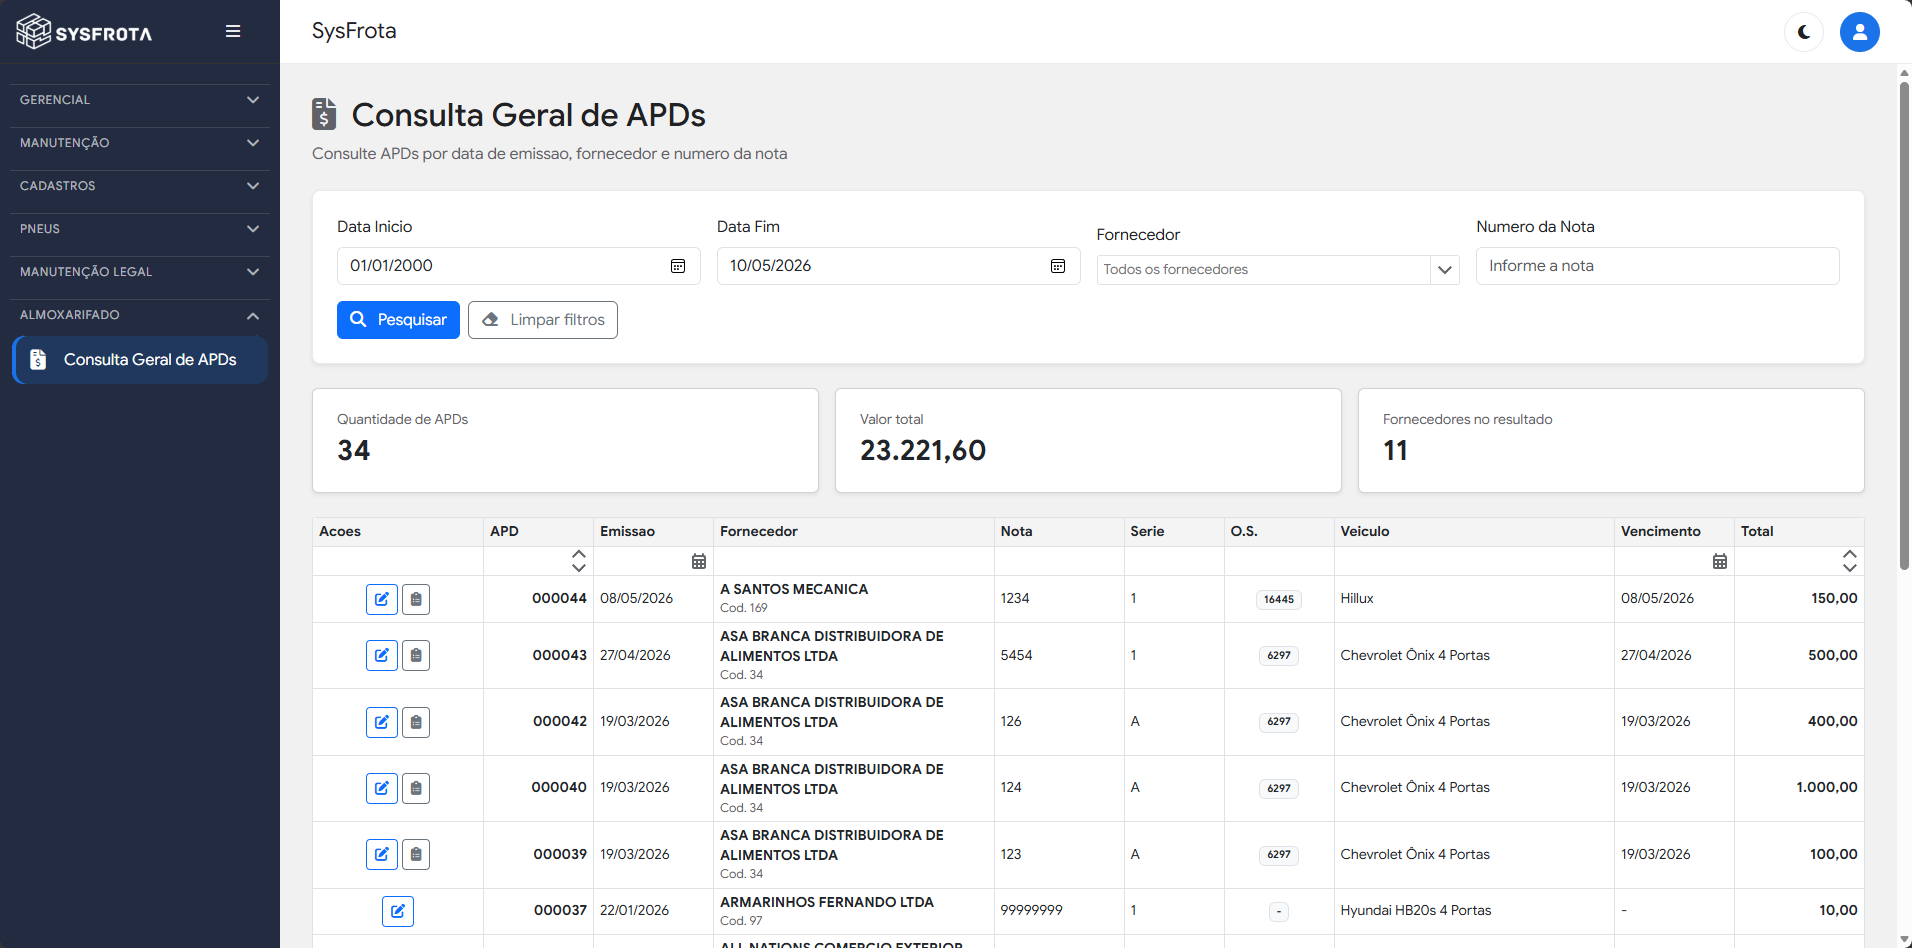Click the Nota column filter input
The width and height of the screenshot is (1912, 948).
point(1059,561)
